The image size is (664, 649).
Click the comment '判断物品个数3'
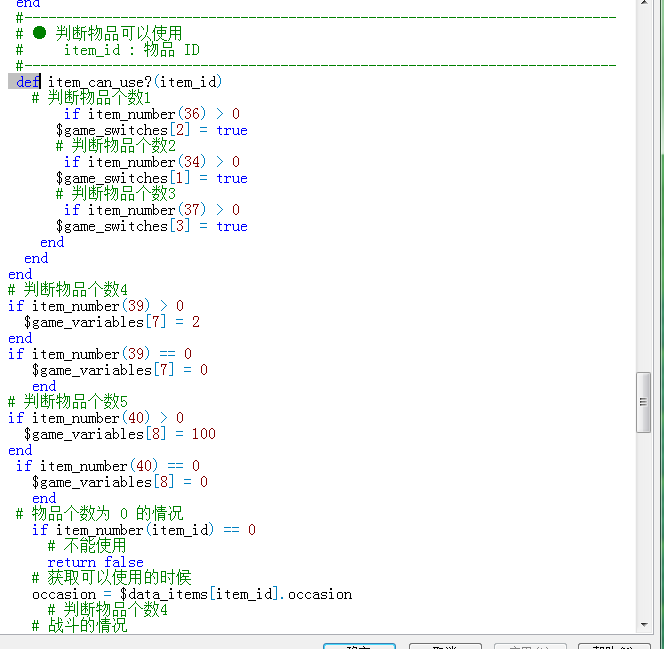pyautogui.click(x=123, y=194)
